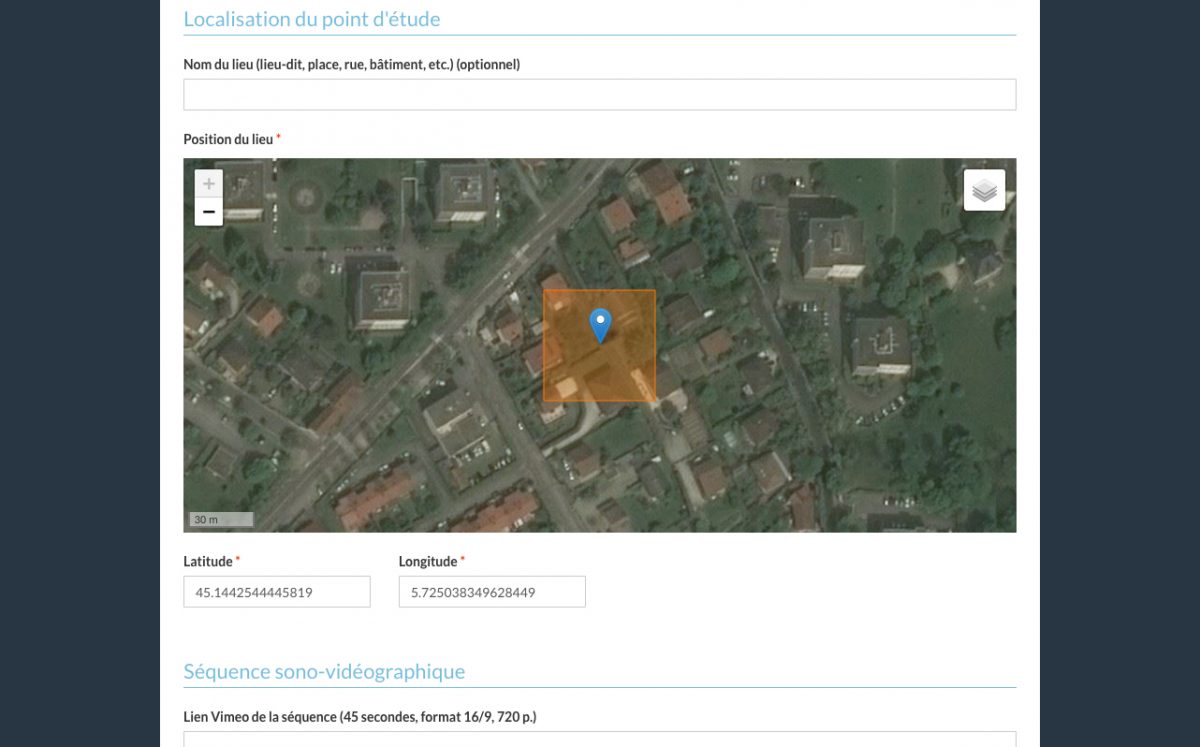Focus the Nom du lieu text field

[x=599, y=95]
